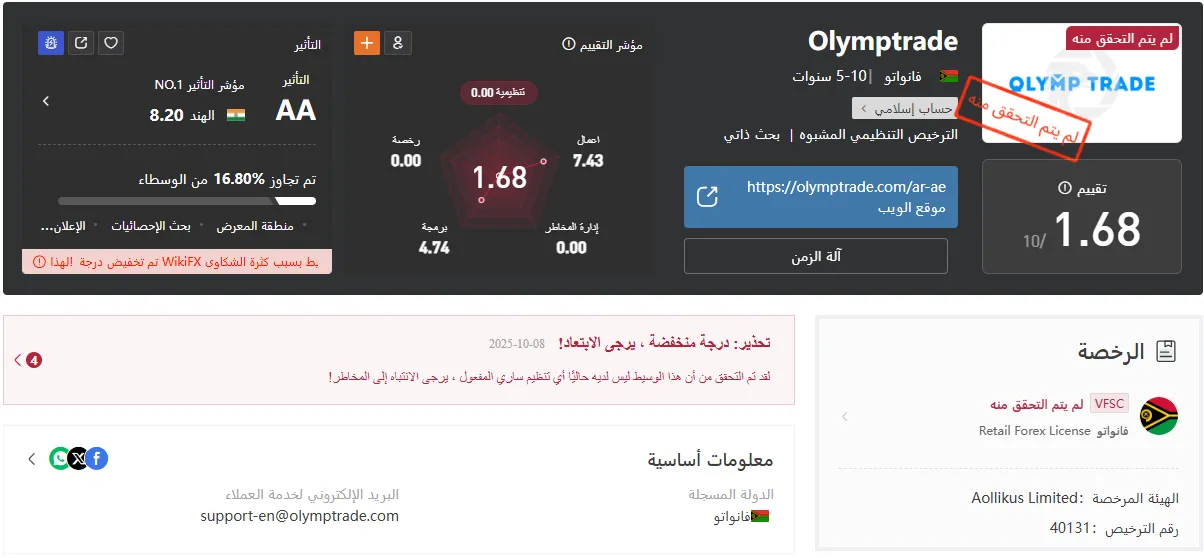The image size is (1204, 558).
Task: Open the Facebook social icon
Action: point(96,459)
